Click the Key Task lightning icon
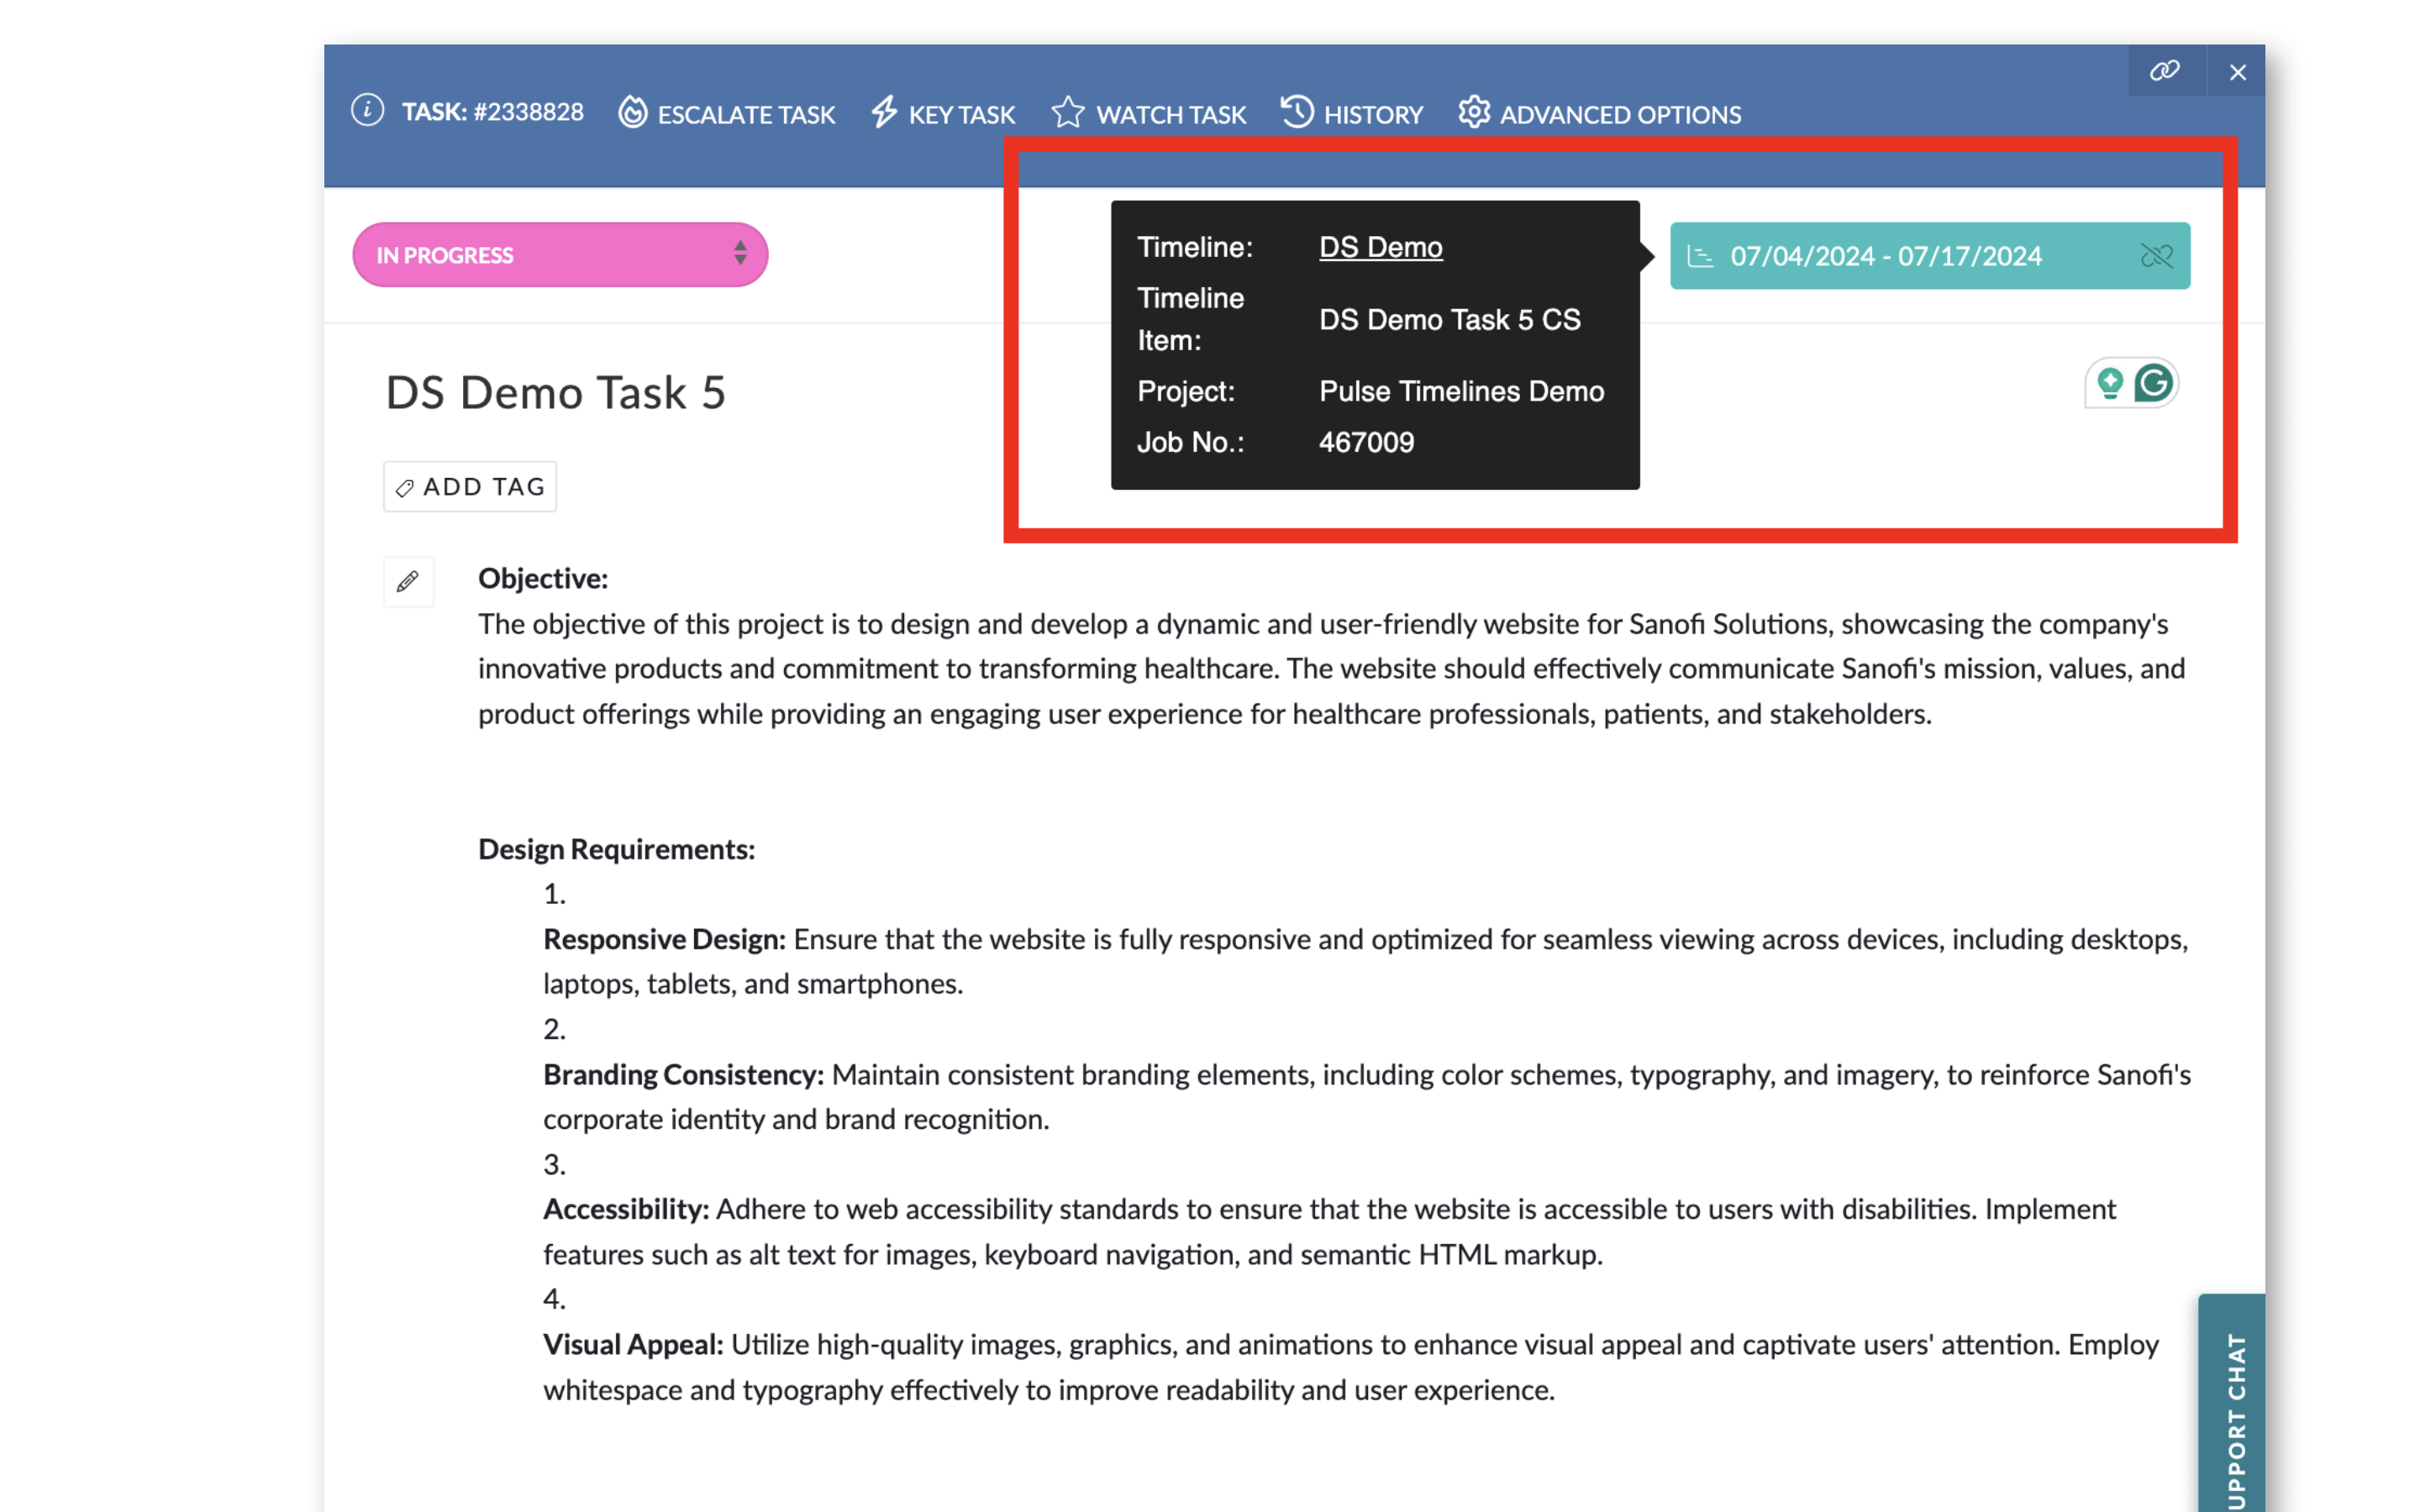 [x=884, y=112]
